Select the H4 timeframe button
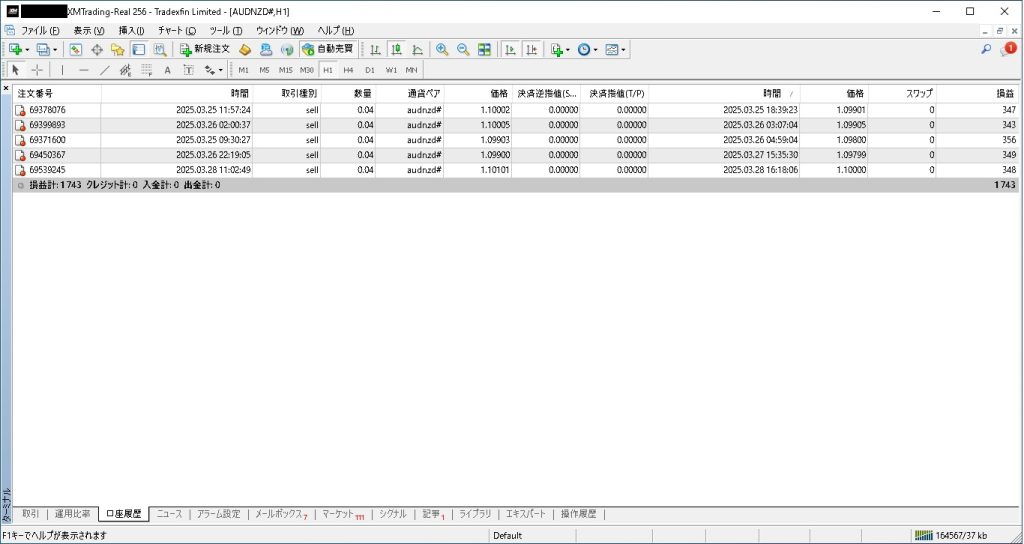The width and height of the screenshot is (1024, 544). pyautogui.click(x=348, y=70)
